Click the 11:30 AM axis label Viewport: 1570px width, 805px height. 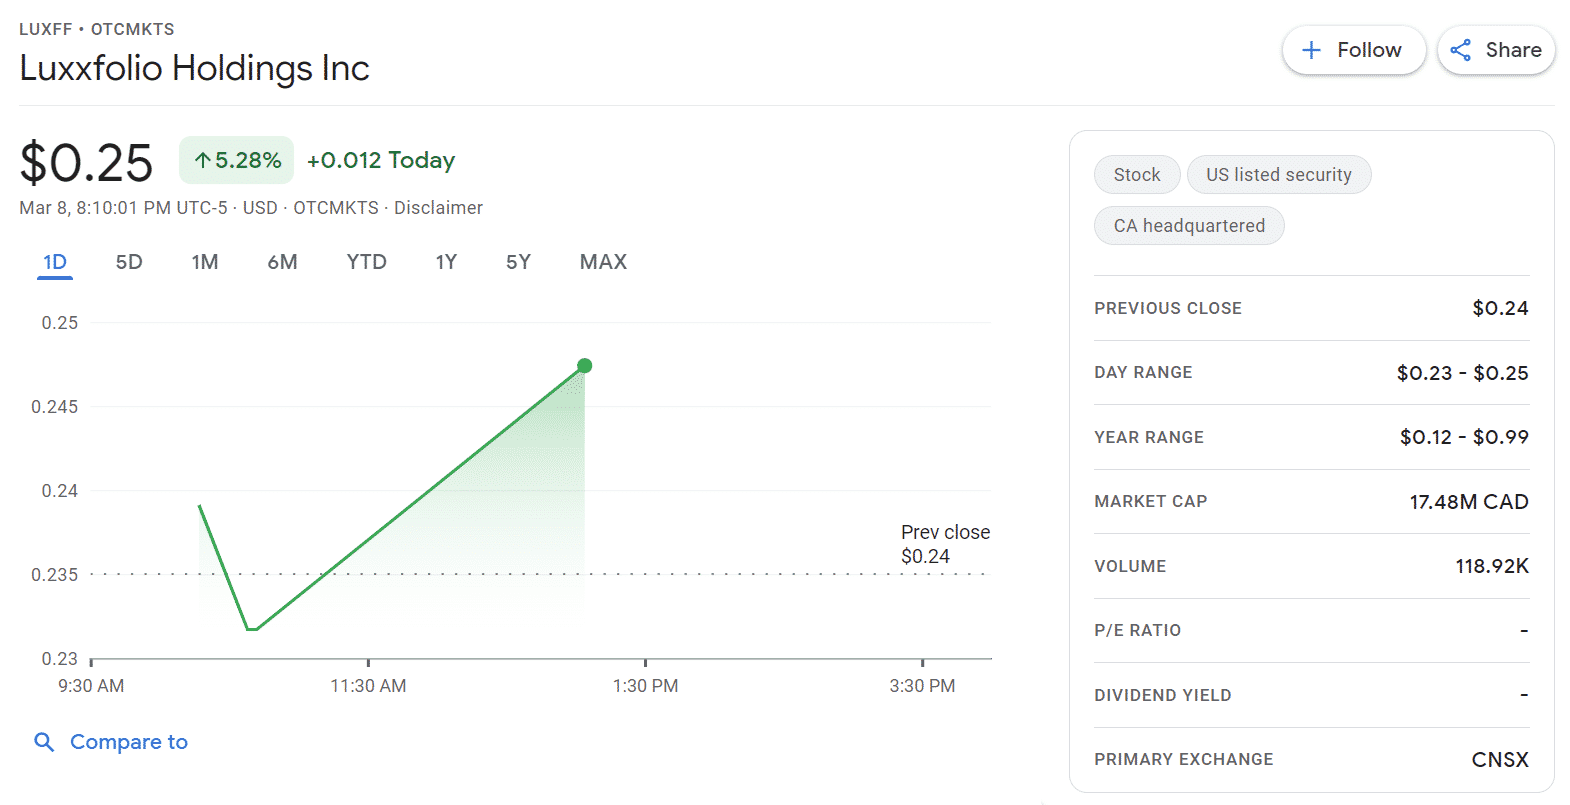click(368, 686)
